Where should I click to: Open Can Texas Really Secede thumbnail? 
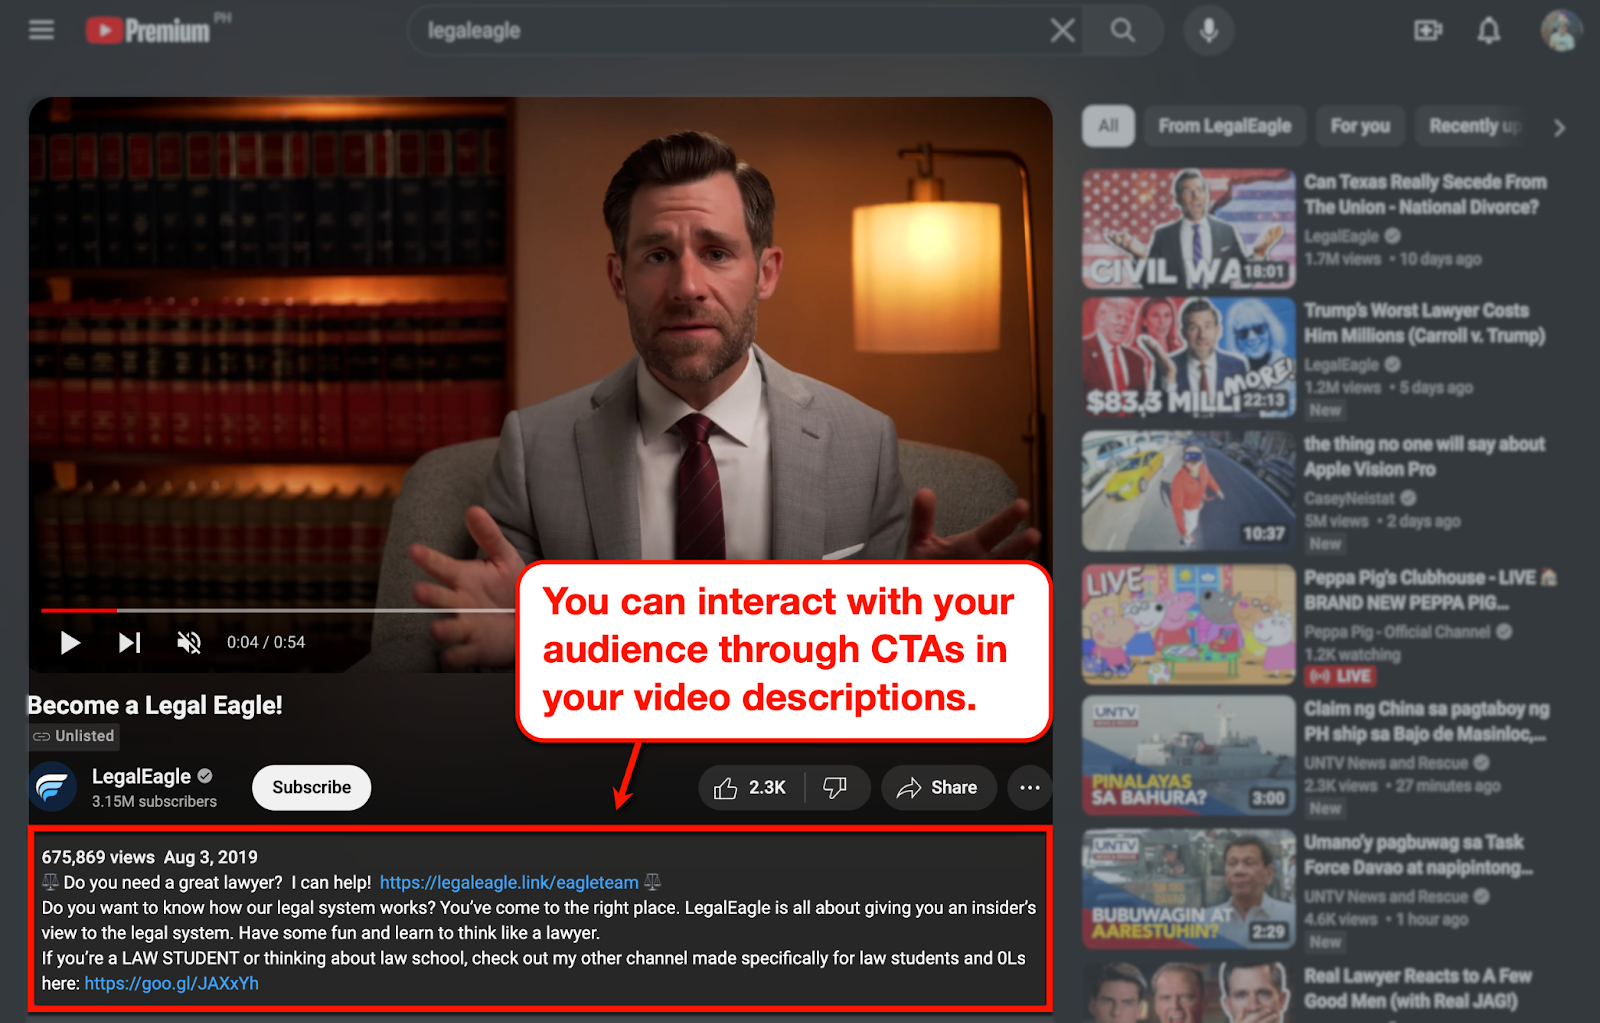point(1189,229)
